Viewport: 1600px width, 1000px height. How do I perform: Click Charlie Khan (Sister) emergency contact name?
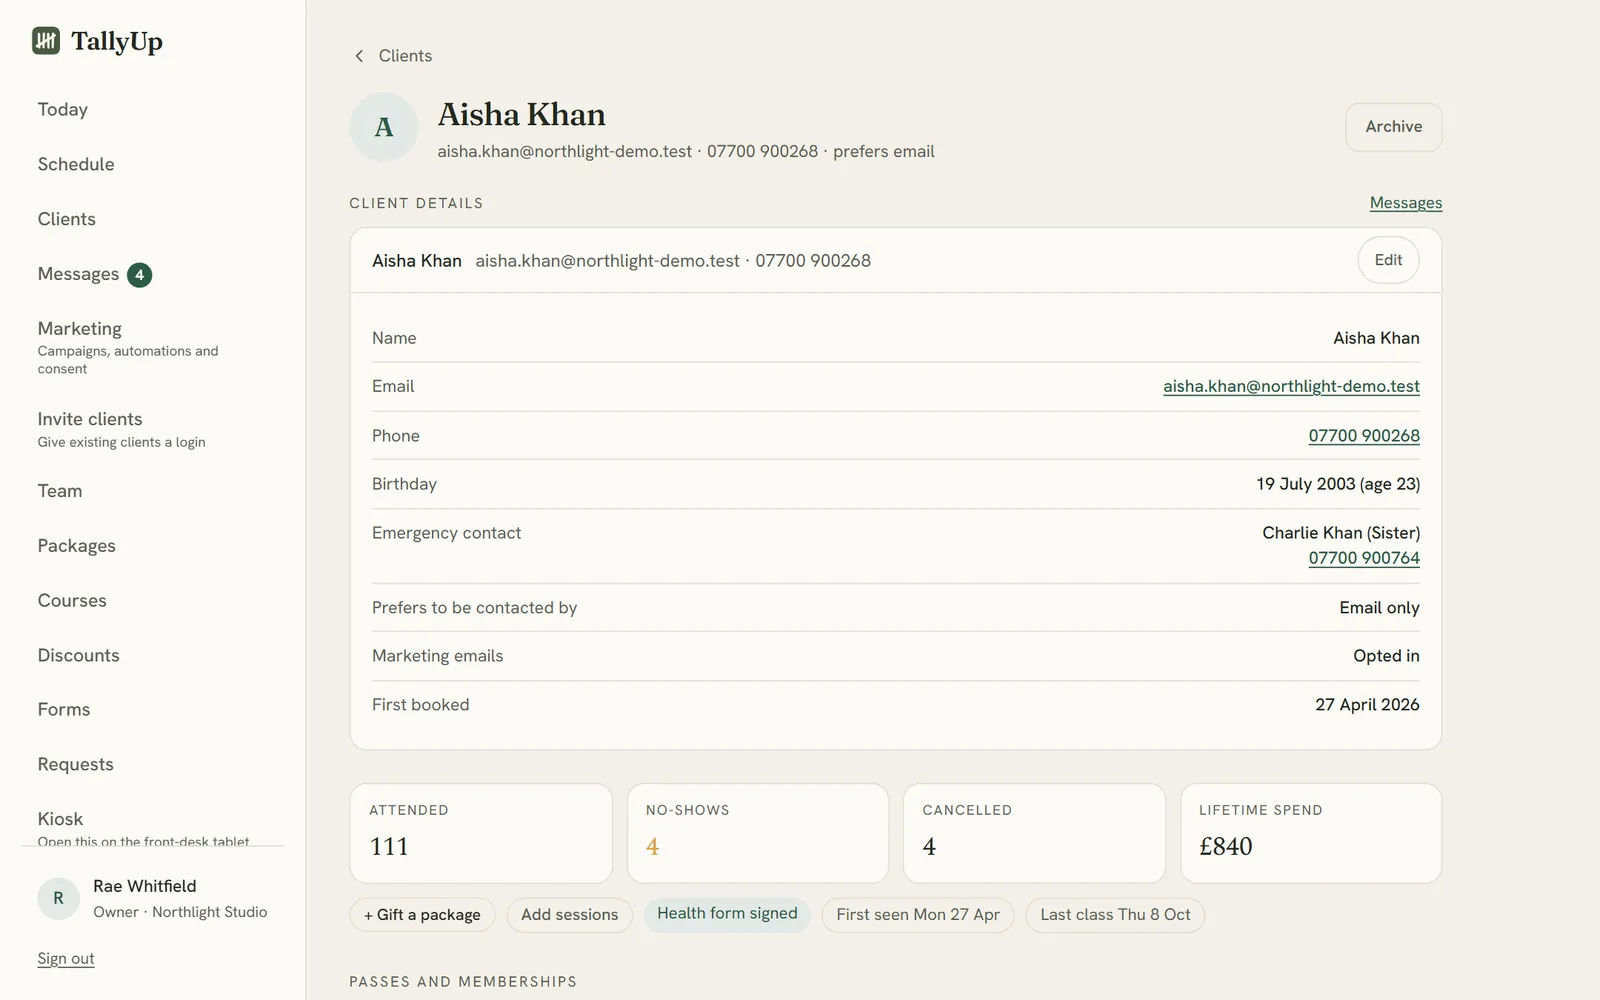click(1341, 533)
